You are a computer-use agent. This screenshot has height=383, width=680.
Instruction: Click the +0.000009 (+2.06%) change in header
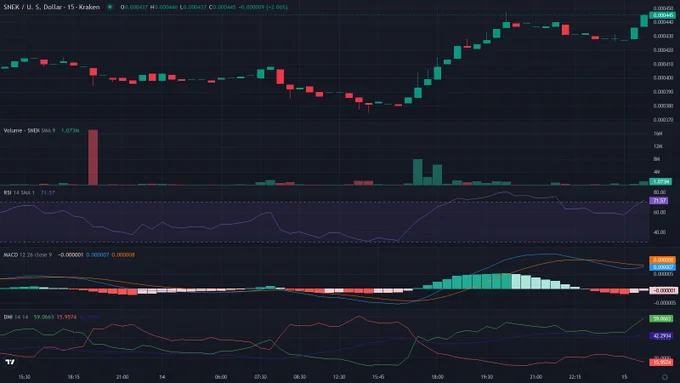263,7
